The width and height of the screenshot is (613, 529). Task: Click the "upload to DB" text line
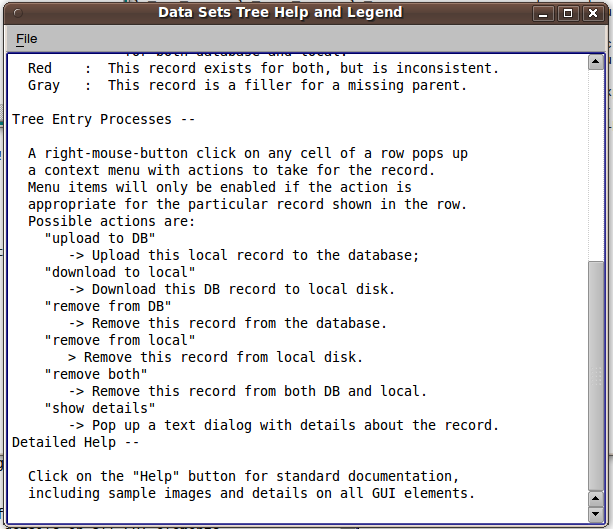pos(100,238)
